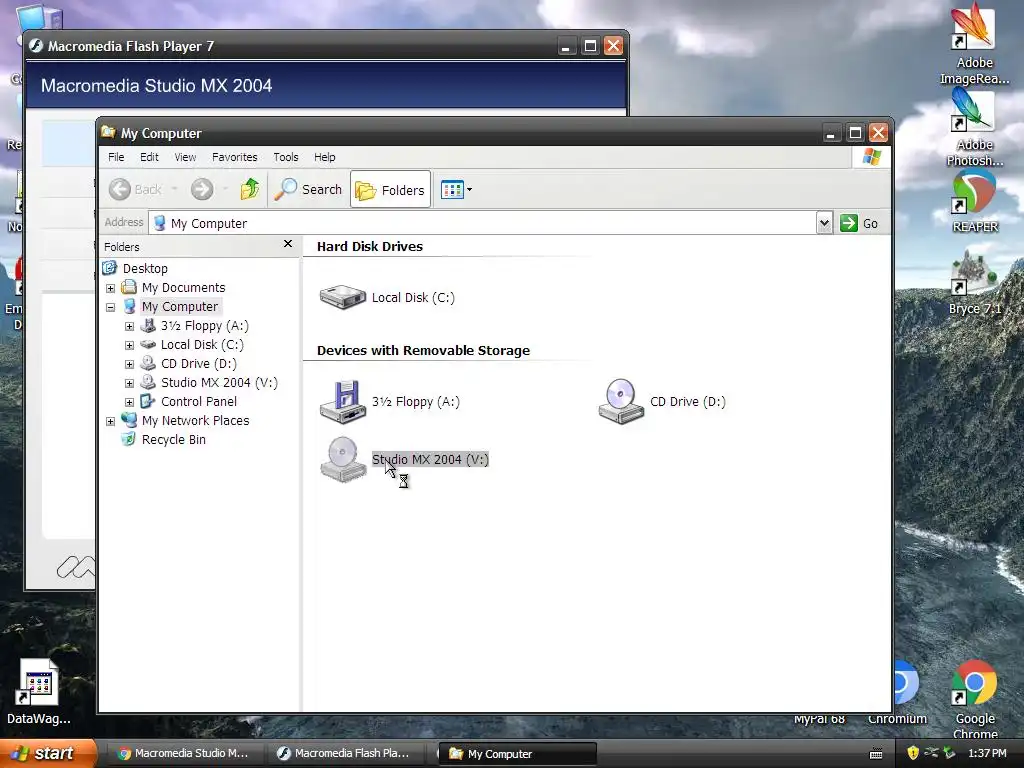Select Recycle Bin in folder tree
This screenshot has width=1024, height=768.
pos(174,440)
